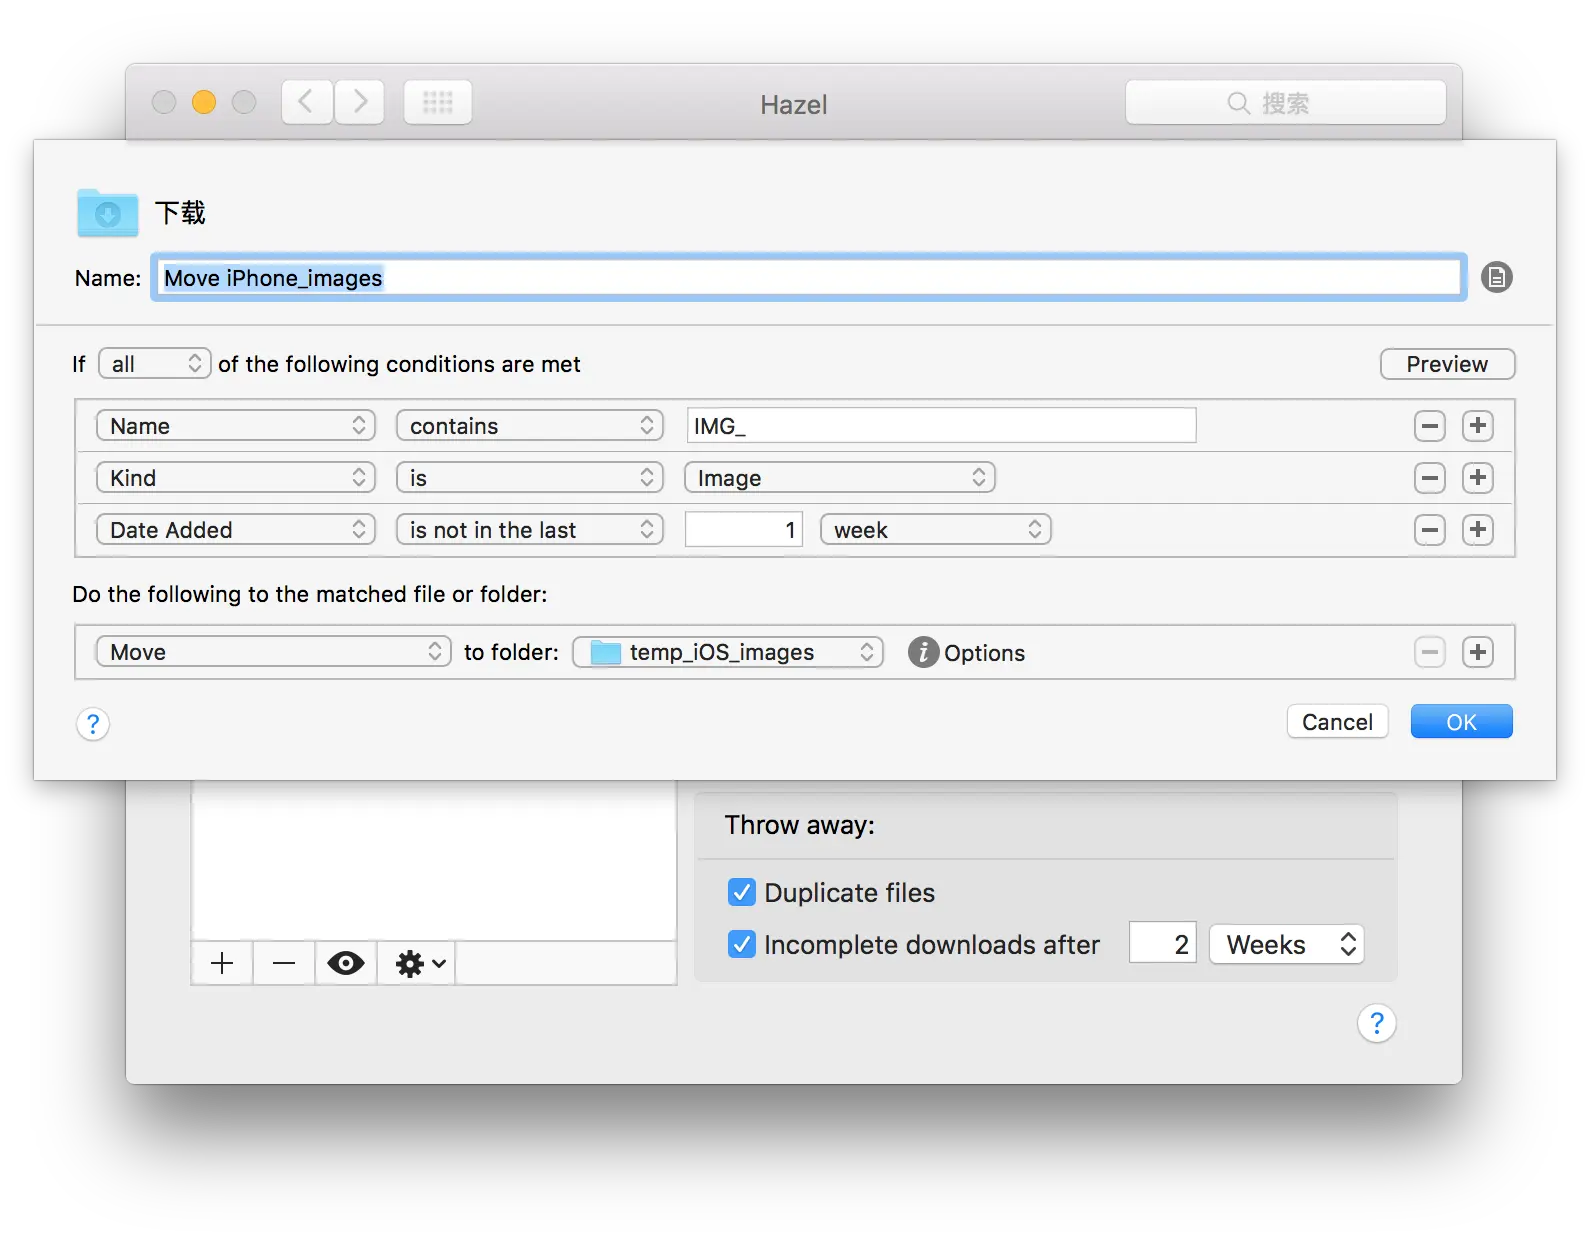1590x1244 pixels.
Task: Remove the Name contains condition row
Action: [1430, 426]
